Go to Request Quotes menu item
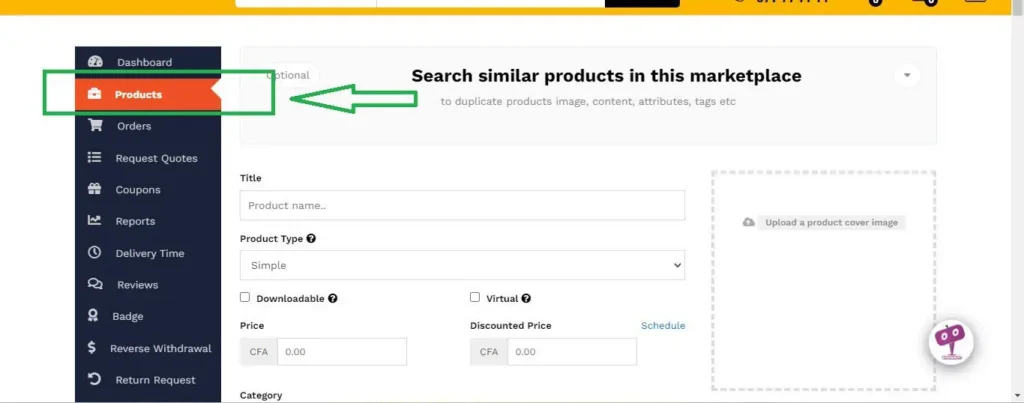This screenshot has width=1024, height=403. [x=156, y=158]
